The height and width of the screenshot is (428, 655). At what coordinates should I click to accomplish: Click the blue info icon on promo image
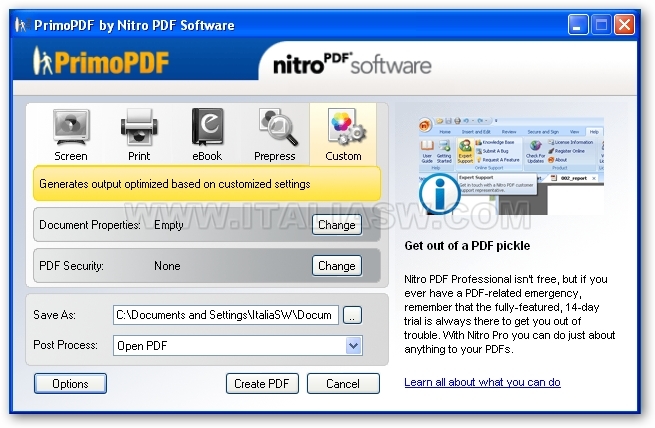tap(439, 194)
